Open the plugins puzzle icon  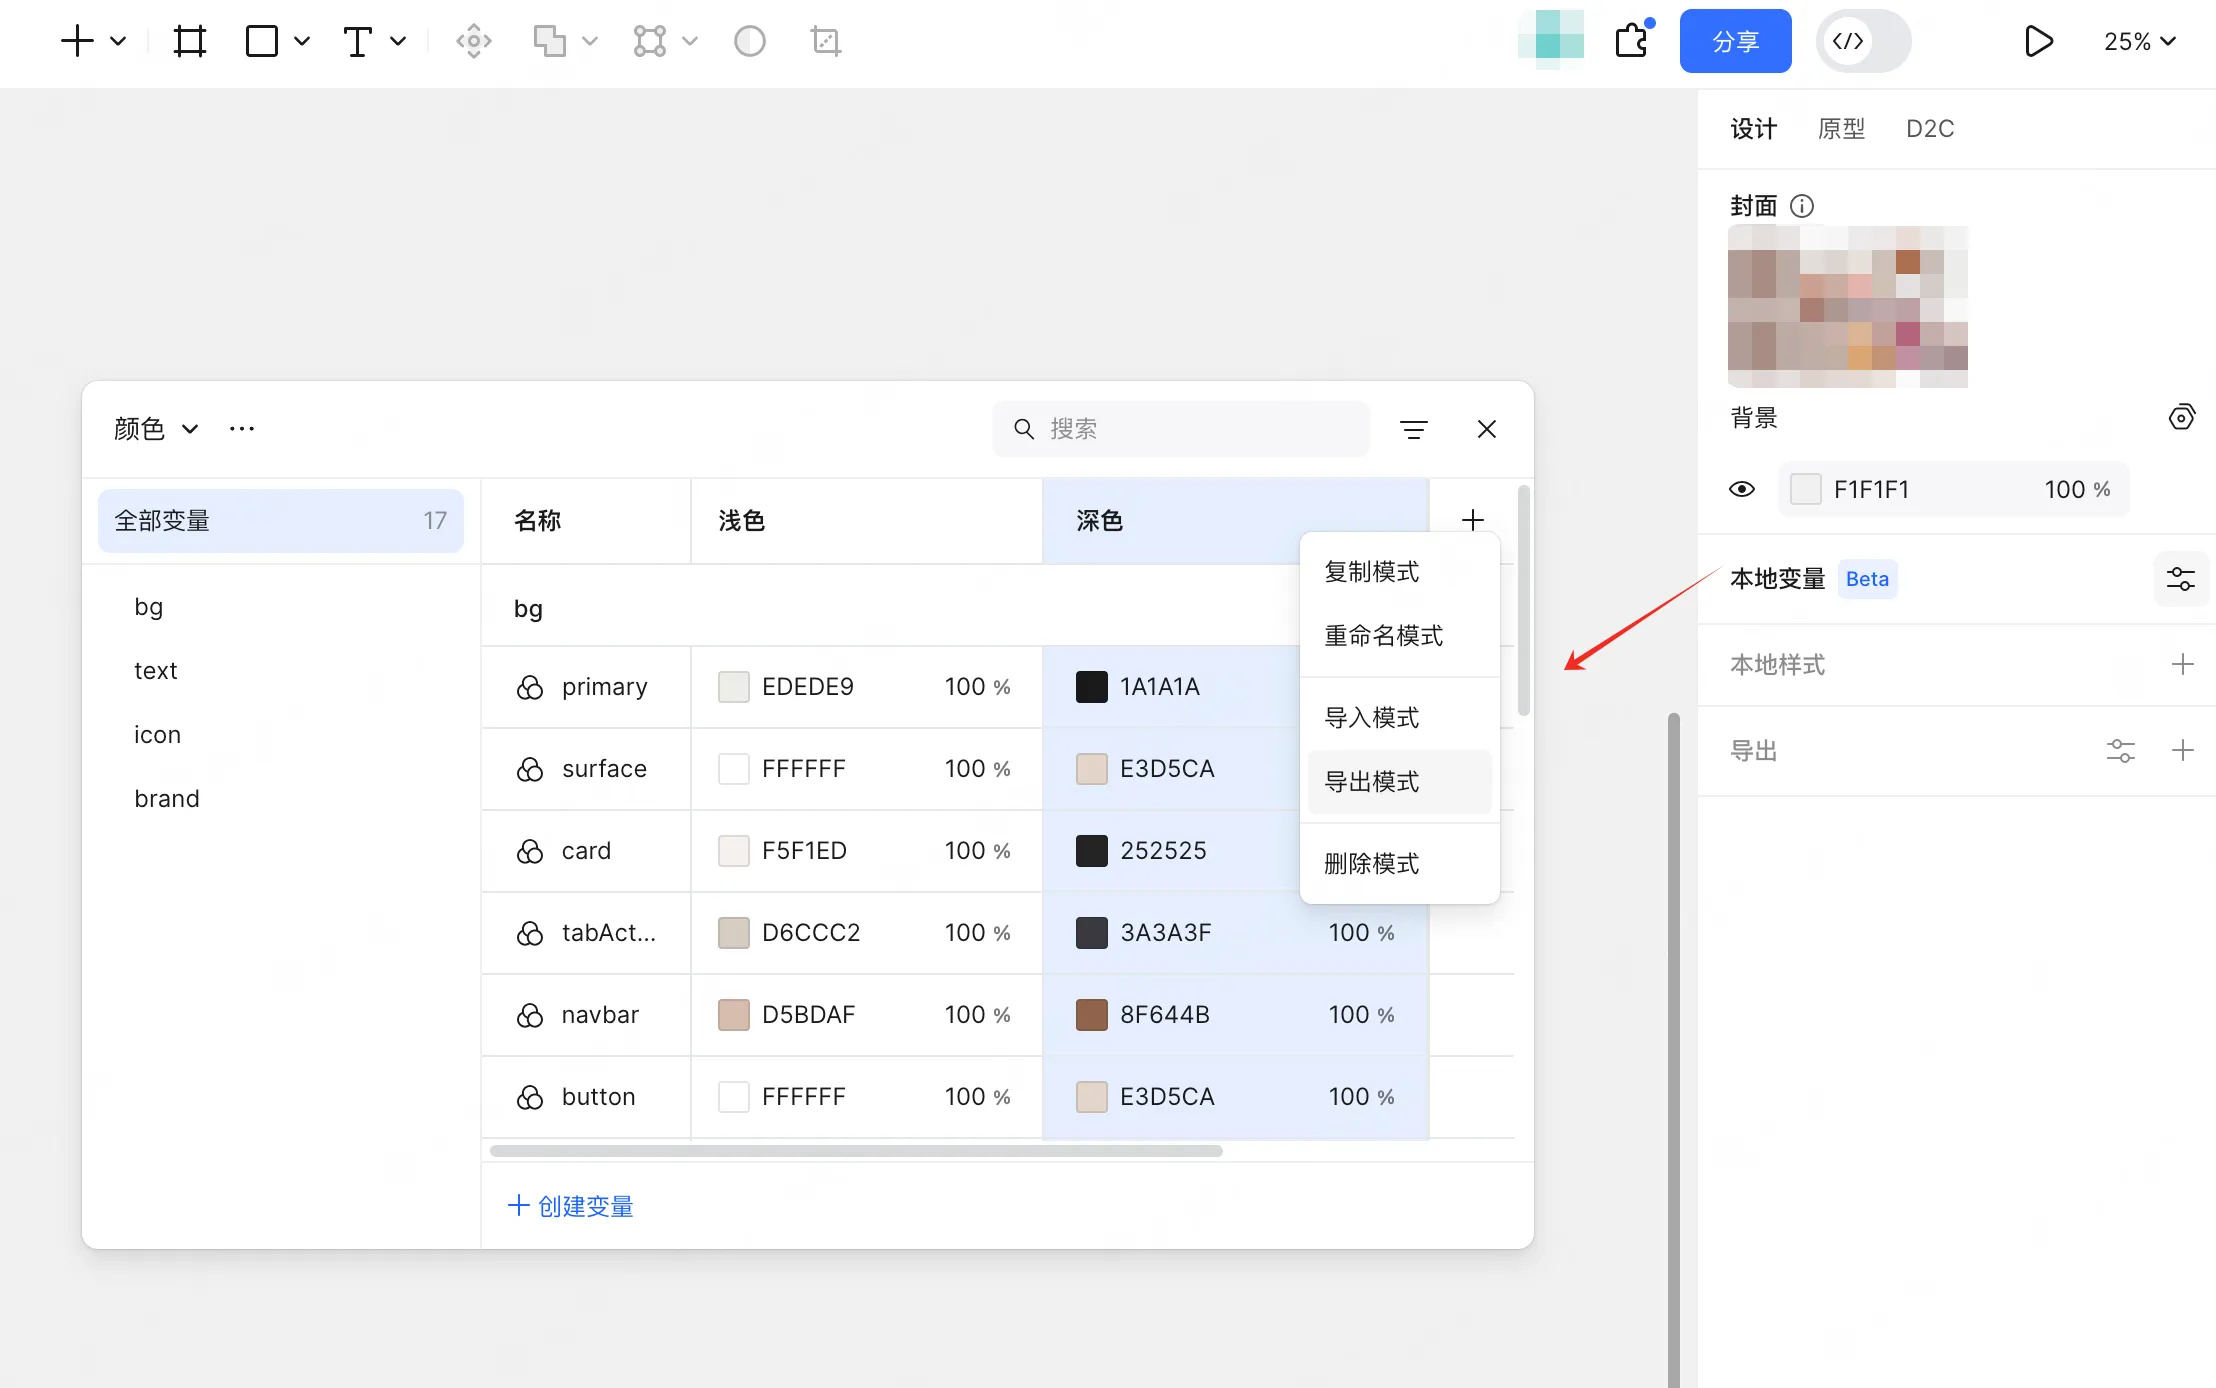point(1632,41)
